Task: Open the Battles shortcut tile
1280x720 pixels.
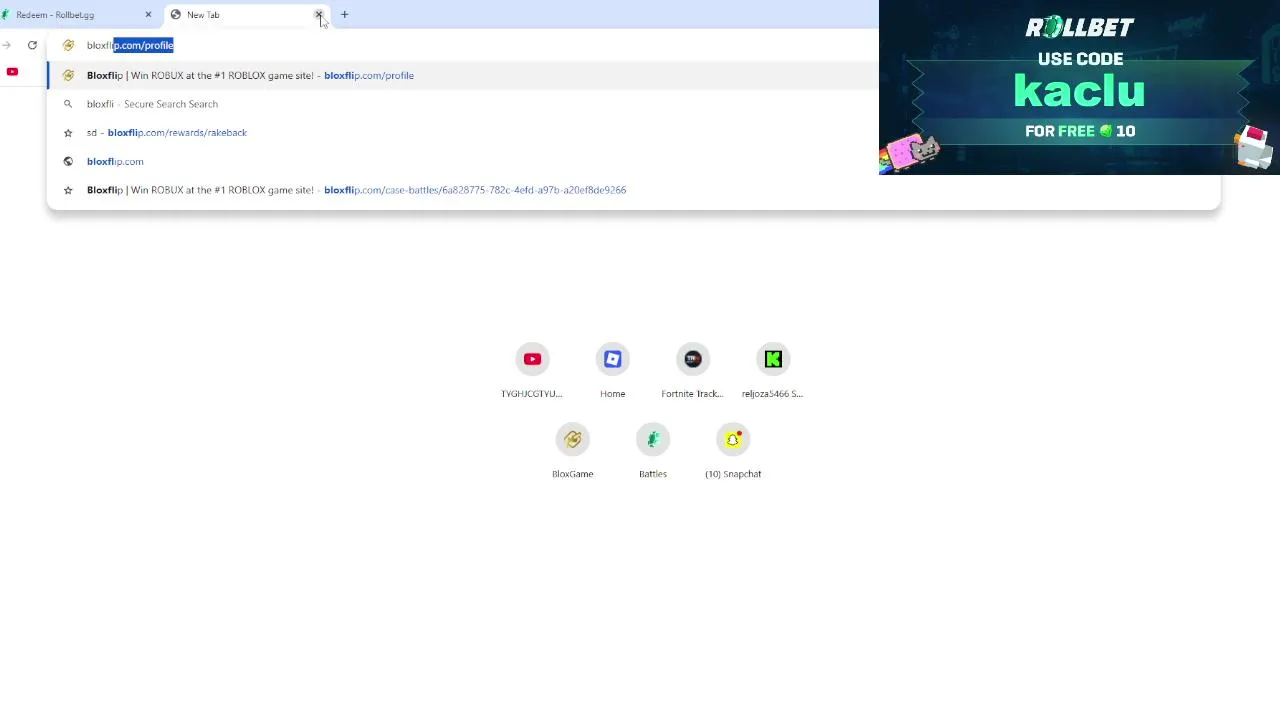Action: click(653, 451)
